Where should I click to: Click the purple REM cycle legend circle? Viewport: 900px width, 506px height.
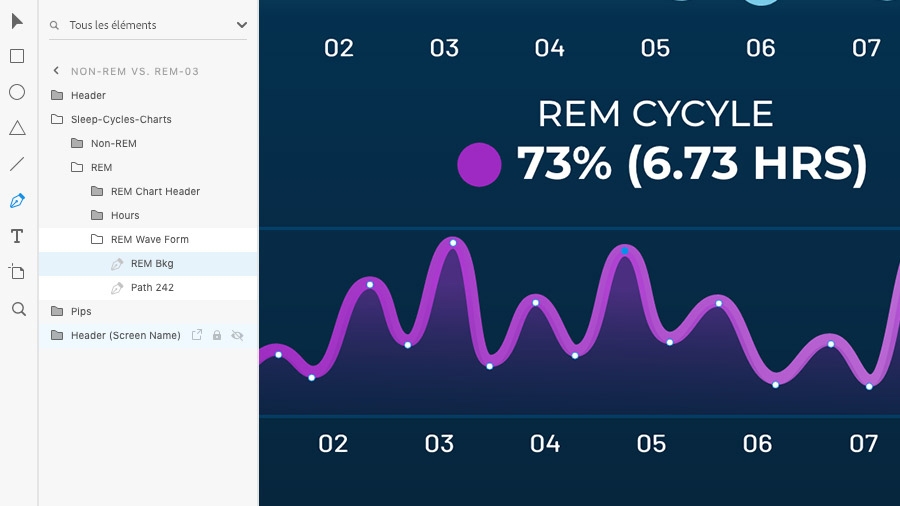tap(479, 165)
